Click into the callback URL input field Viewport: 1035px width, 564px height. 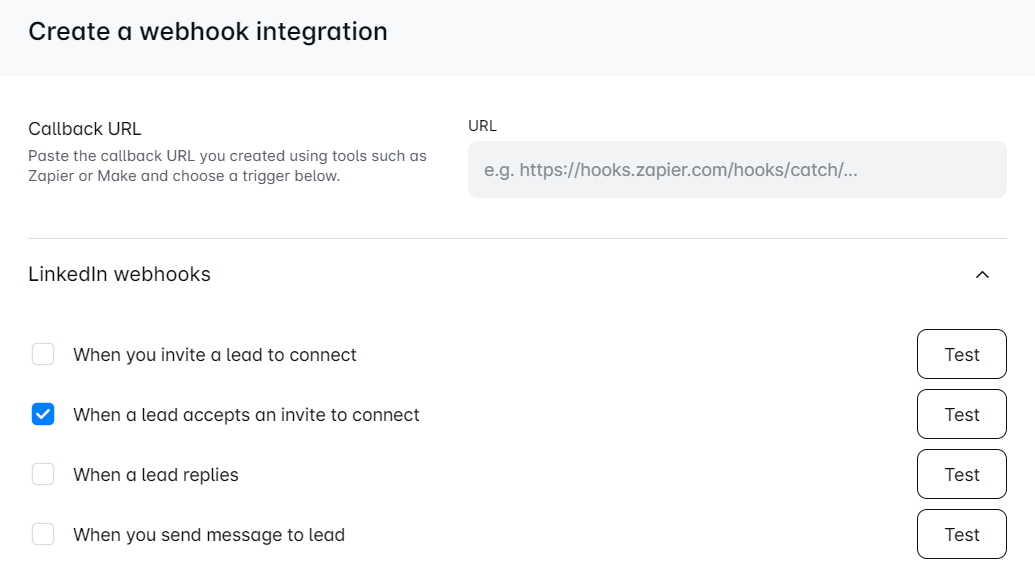point(737,170)
